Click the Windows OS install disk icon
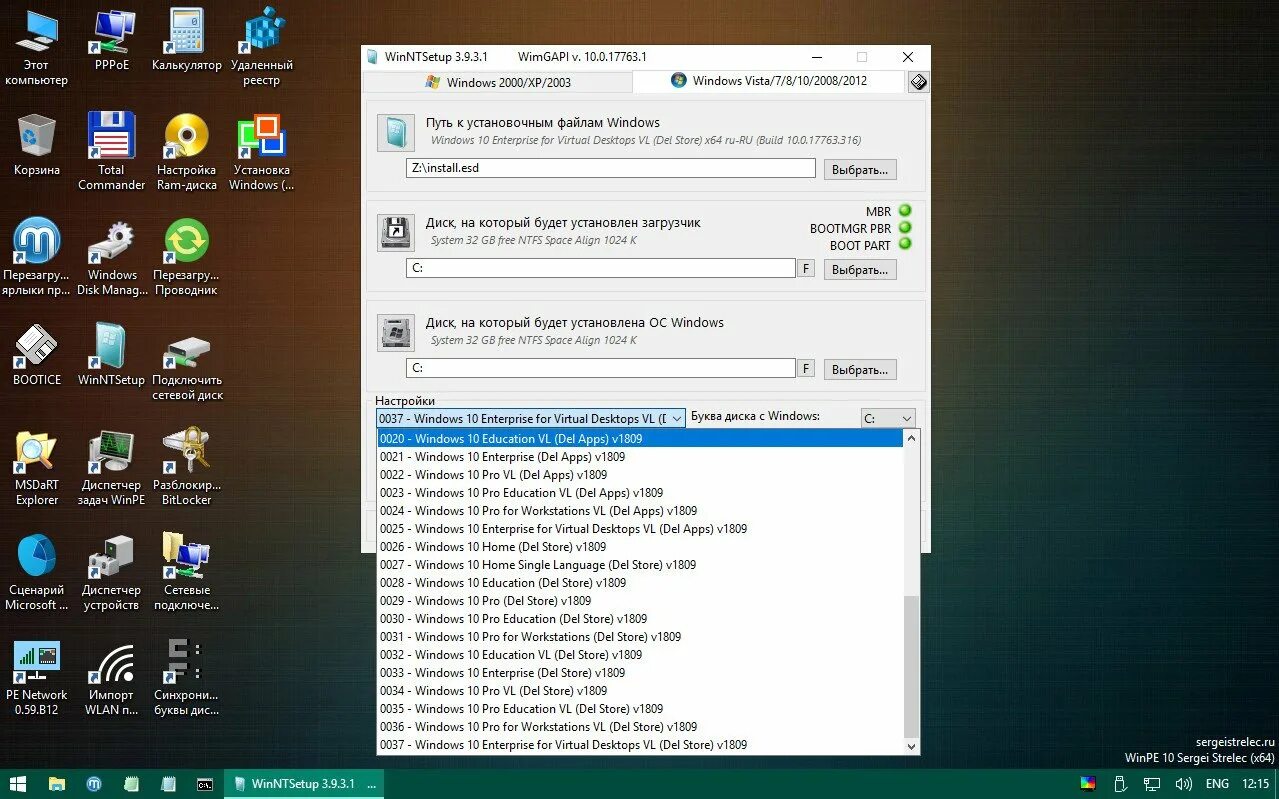 (x=396, y=332)
